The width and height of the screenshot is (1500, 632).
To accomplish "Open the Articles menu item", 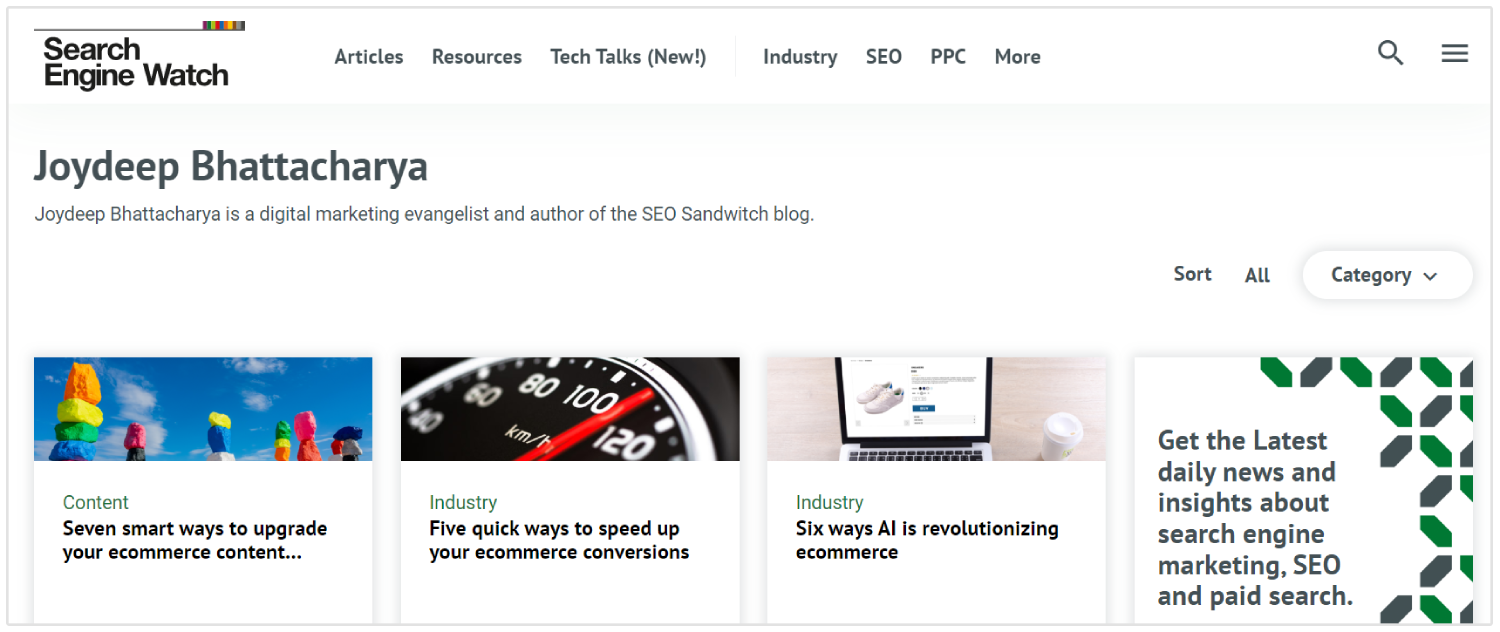I will (x=369, y=57).
